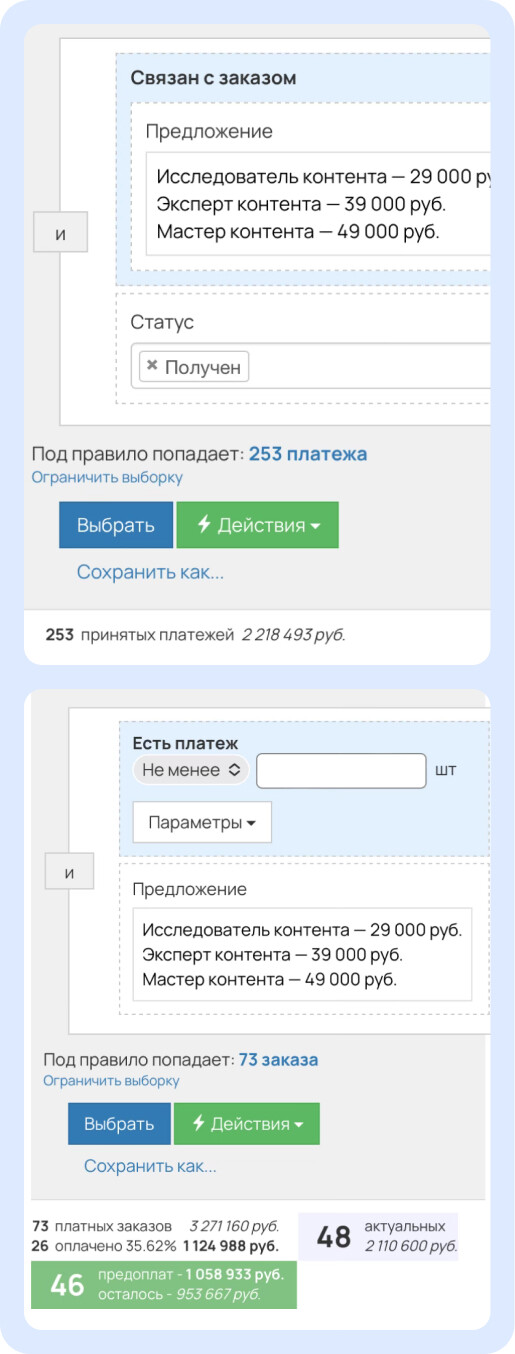Open the upper green Действия dropdown

click(258, 525)
